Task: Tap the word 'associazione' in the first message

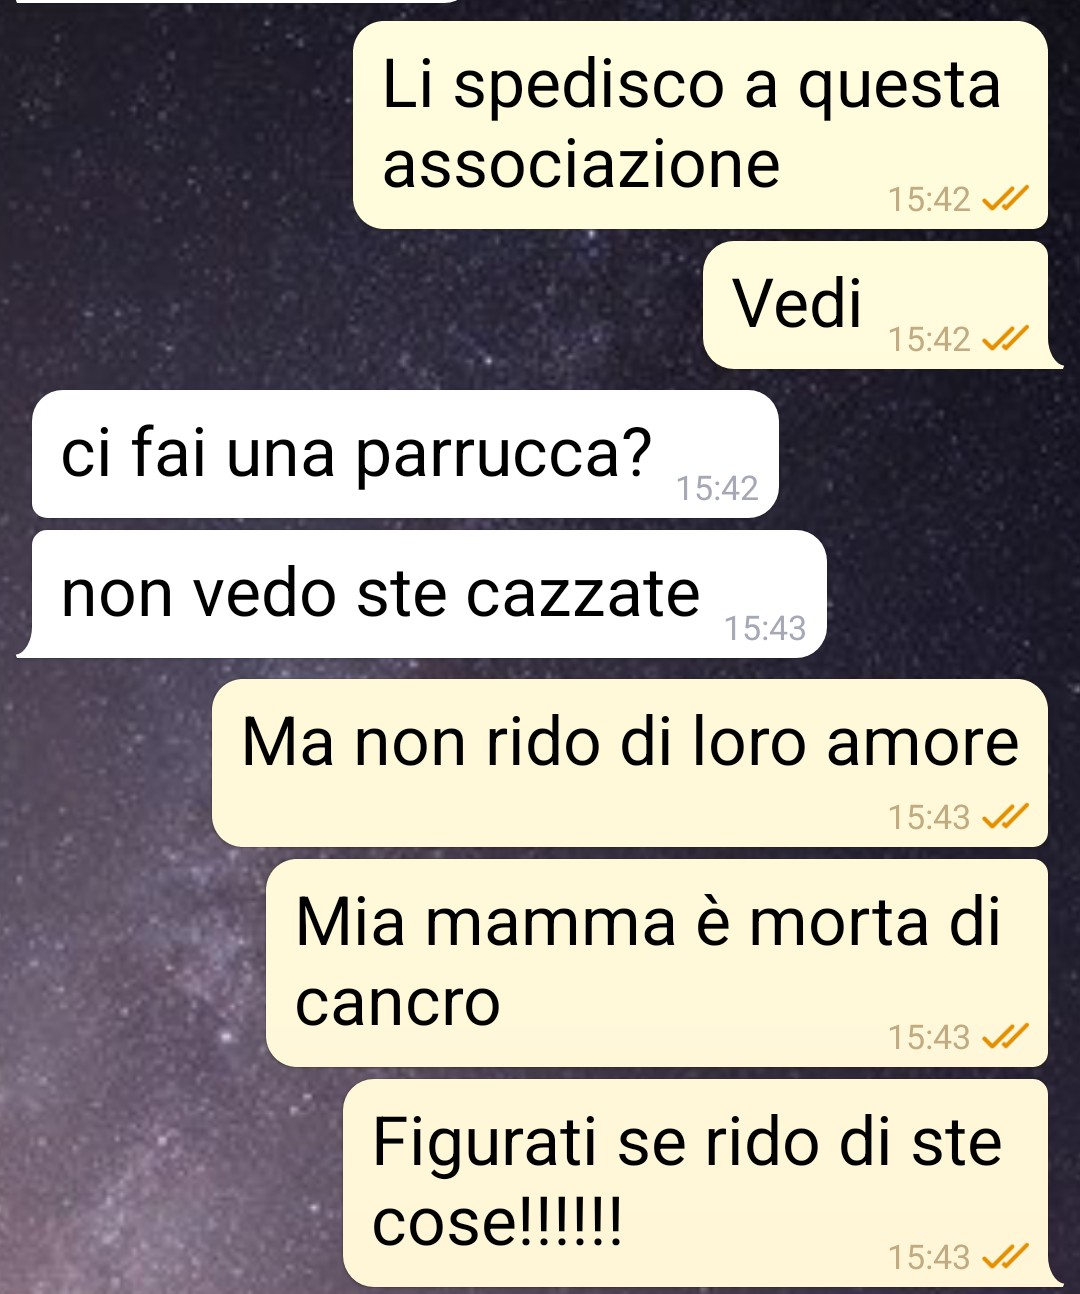Action: [581, 164]
